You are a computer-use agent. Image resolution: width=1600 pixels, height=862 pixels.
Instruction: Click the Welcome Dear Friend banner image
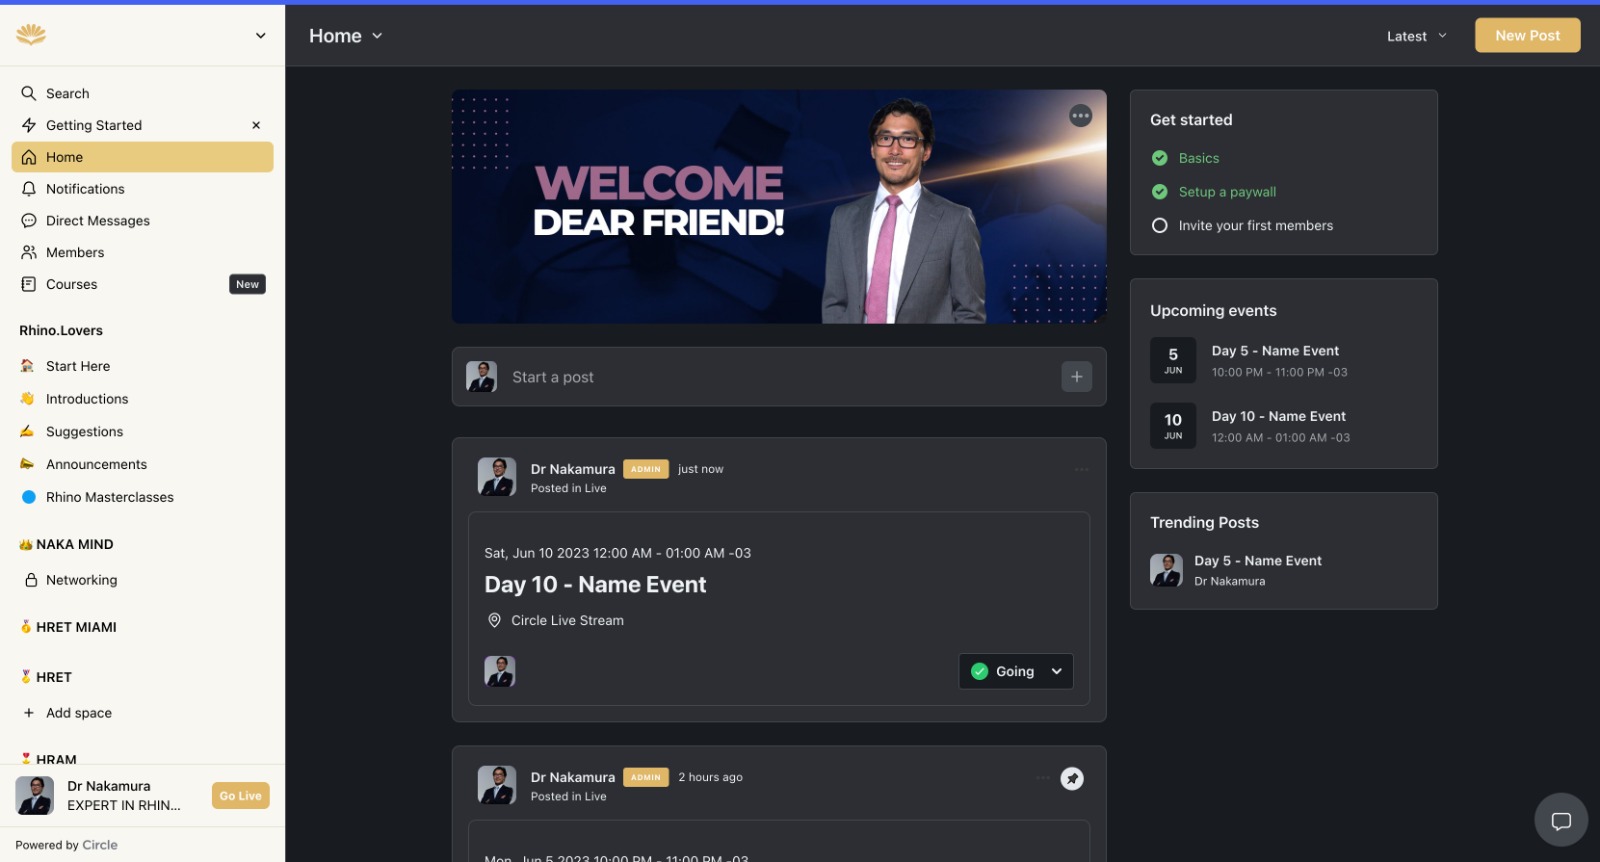779,207
